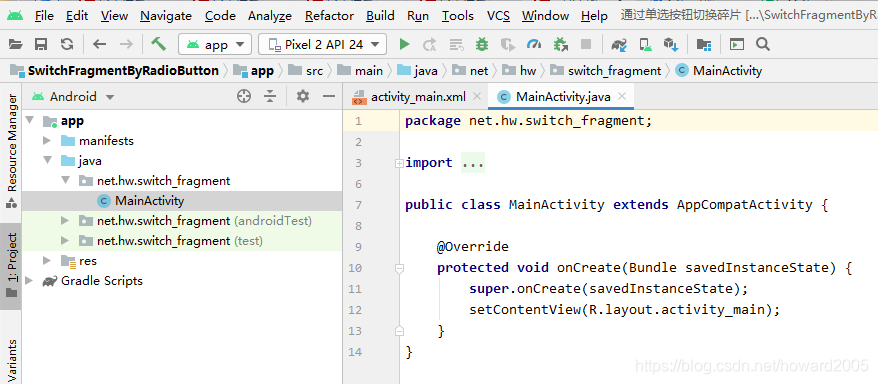Image resolution: width=878 pixels, height=384 pixels.
Task: Run app with the green play button
Action: [404, 44]
